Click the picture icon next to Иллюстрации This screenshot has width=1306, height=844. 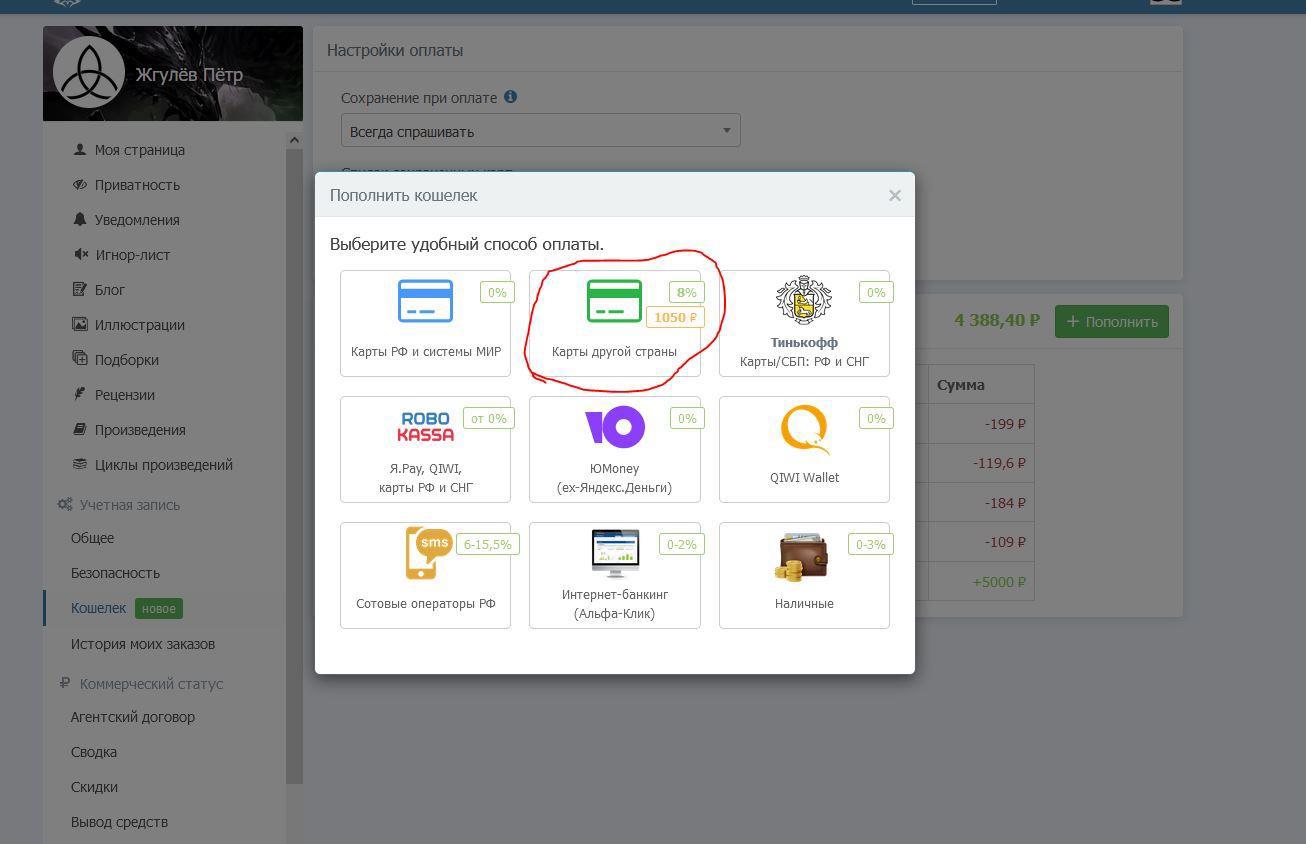point(80,325)
